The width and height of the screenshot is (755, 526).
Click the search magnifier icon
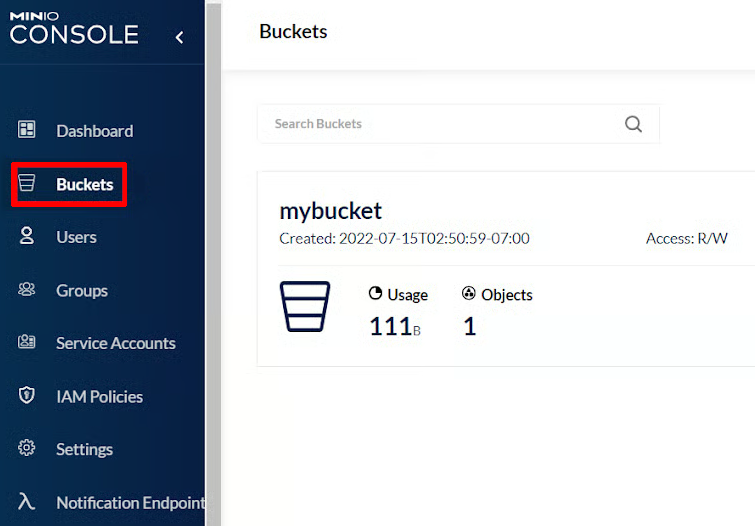pos(633,124)
